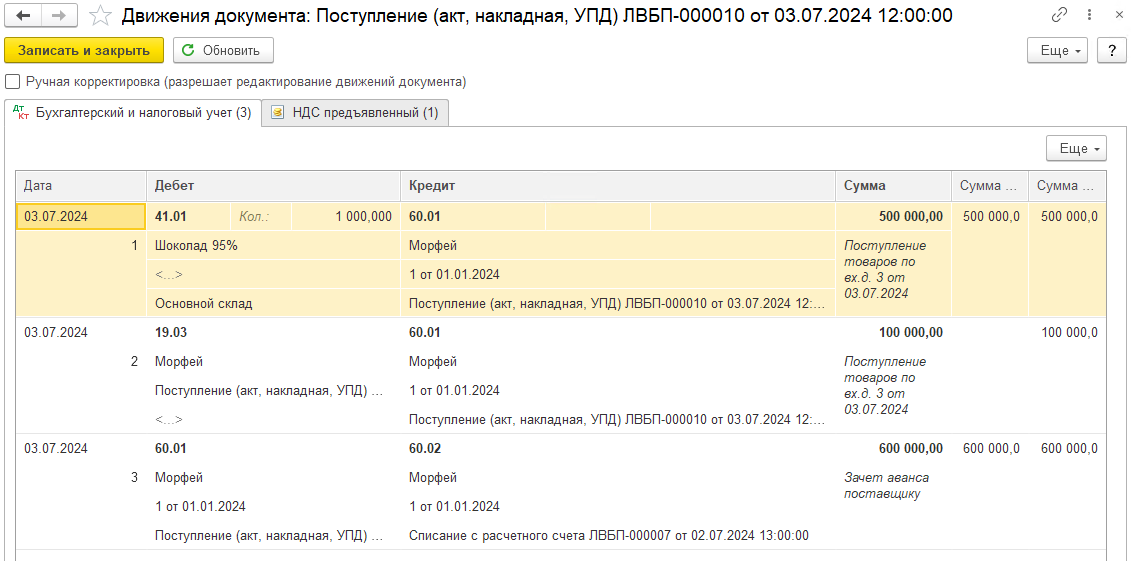This screenshot has width=1131, height=561.
Task: Enable the Ручная корректировка checkbox
Action: click(11, 81)
